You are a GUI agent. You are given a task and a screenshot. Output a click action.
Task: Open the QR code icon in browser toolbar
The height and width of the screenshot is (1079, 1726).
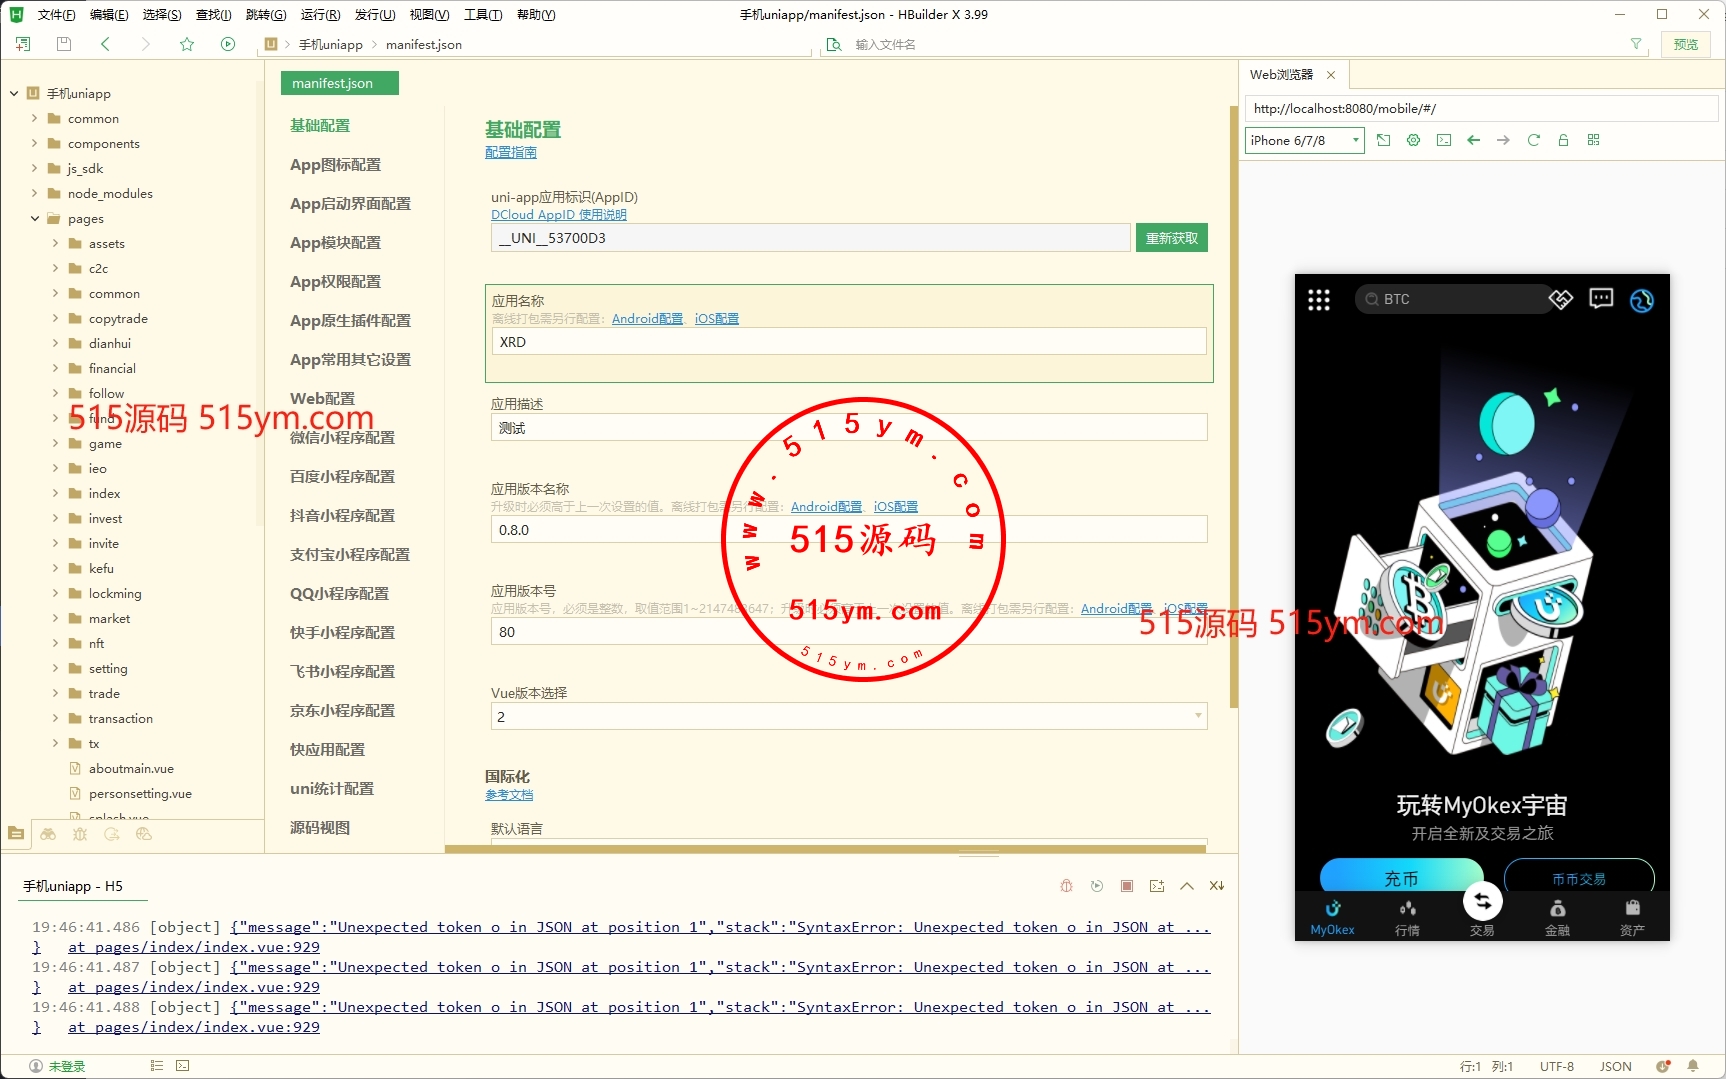(1593, 140)
